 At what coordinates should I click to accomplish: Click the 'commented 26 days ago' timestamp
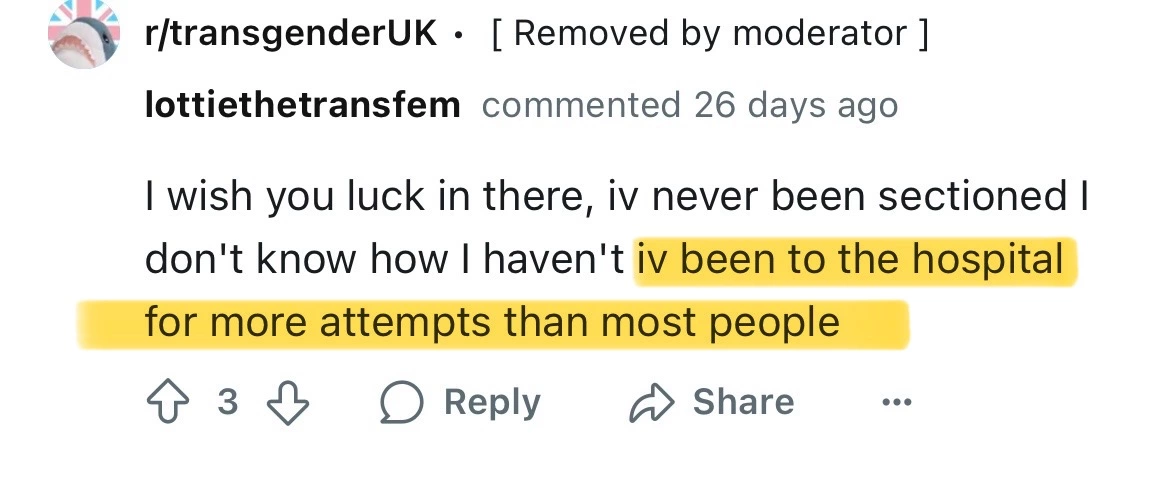(x=689, y=104)
